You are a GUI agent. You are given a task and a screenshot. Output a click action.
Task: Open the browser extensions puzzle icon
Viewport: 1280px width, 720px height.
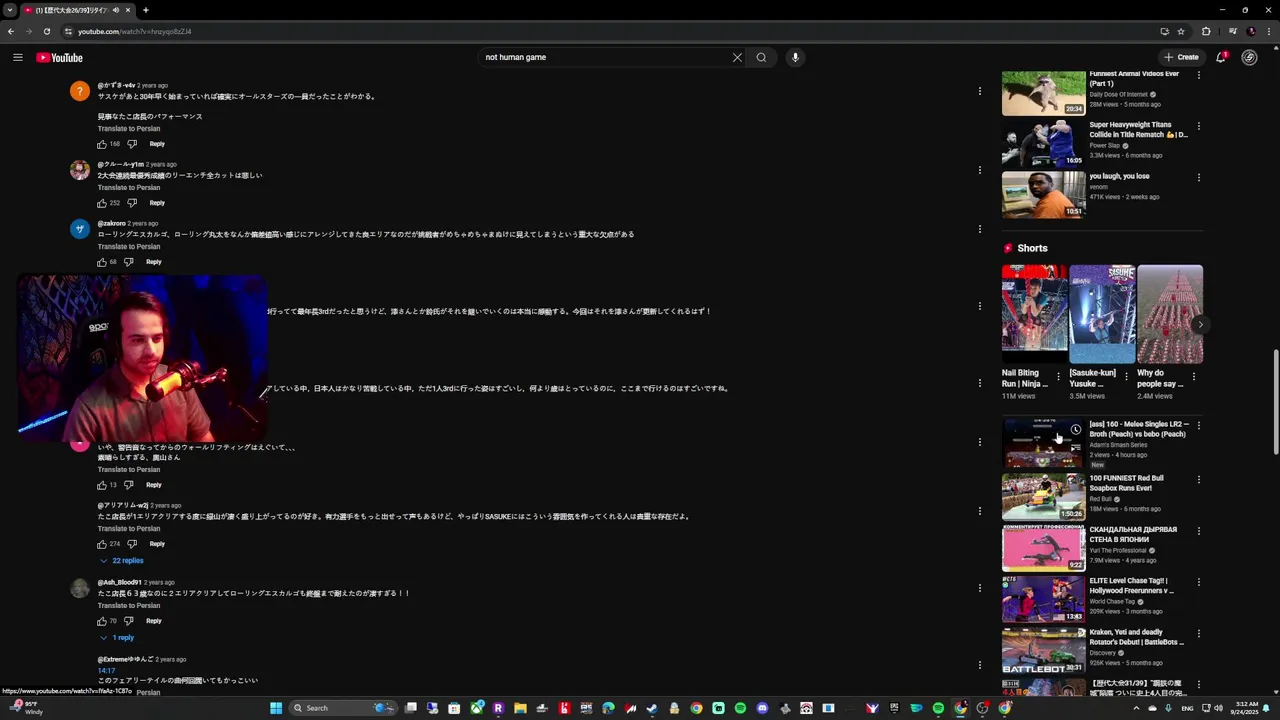(1206, 31)
